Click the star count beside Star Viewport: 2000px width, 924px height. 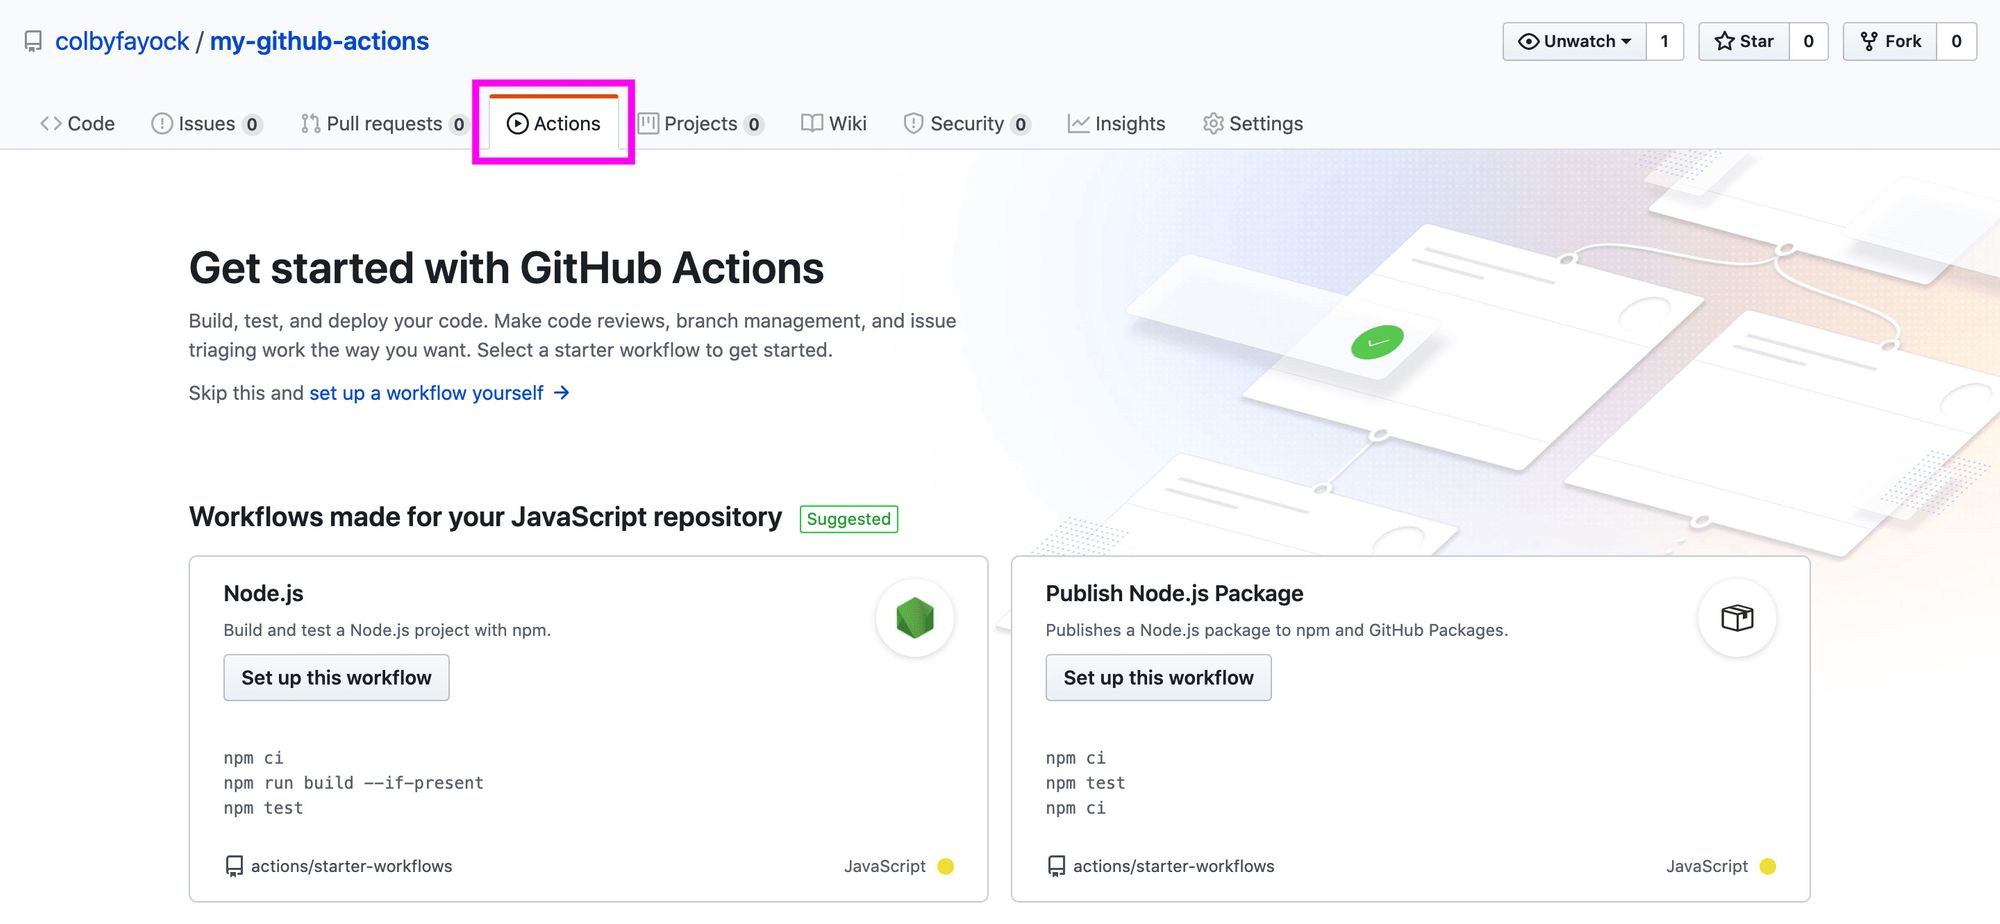(1808, 41)
